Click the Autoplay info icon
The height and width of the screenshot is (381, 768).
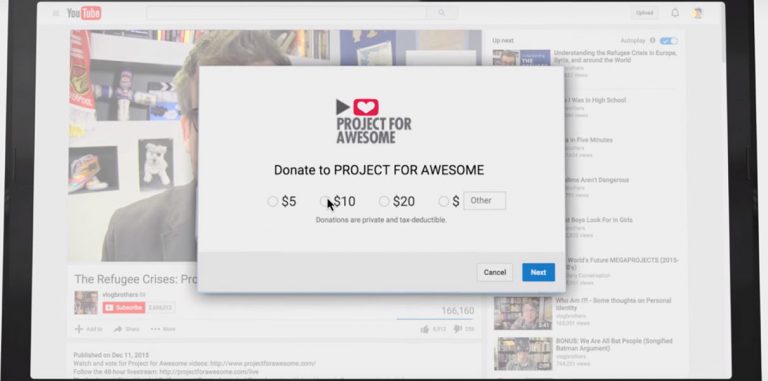click(652, 41)
